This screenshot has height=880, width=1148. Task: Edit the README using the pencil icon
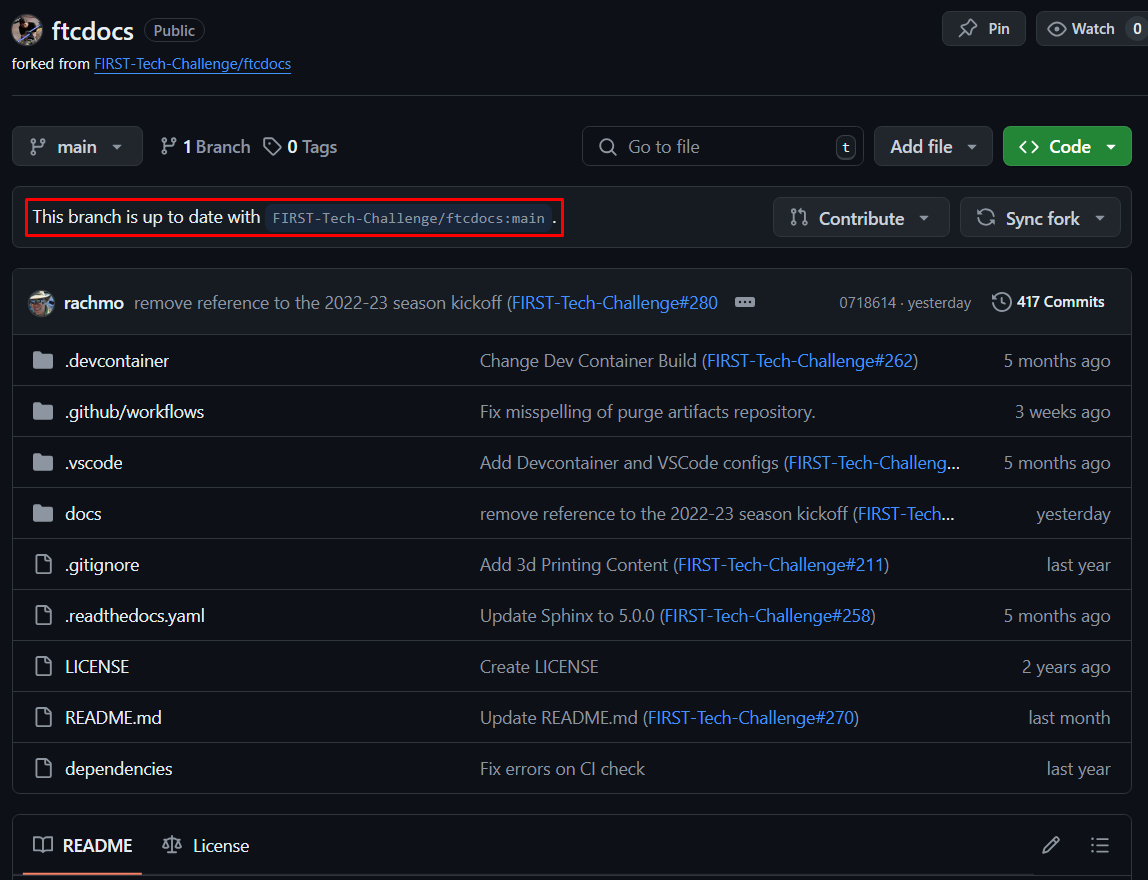[x=1050, y=845]
